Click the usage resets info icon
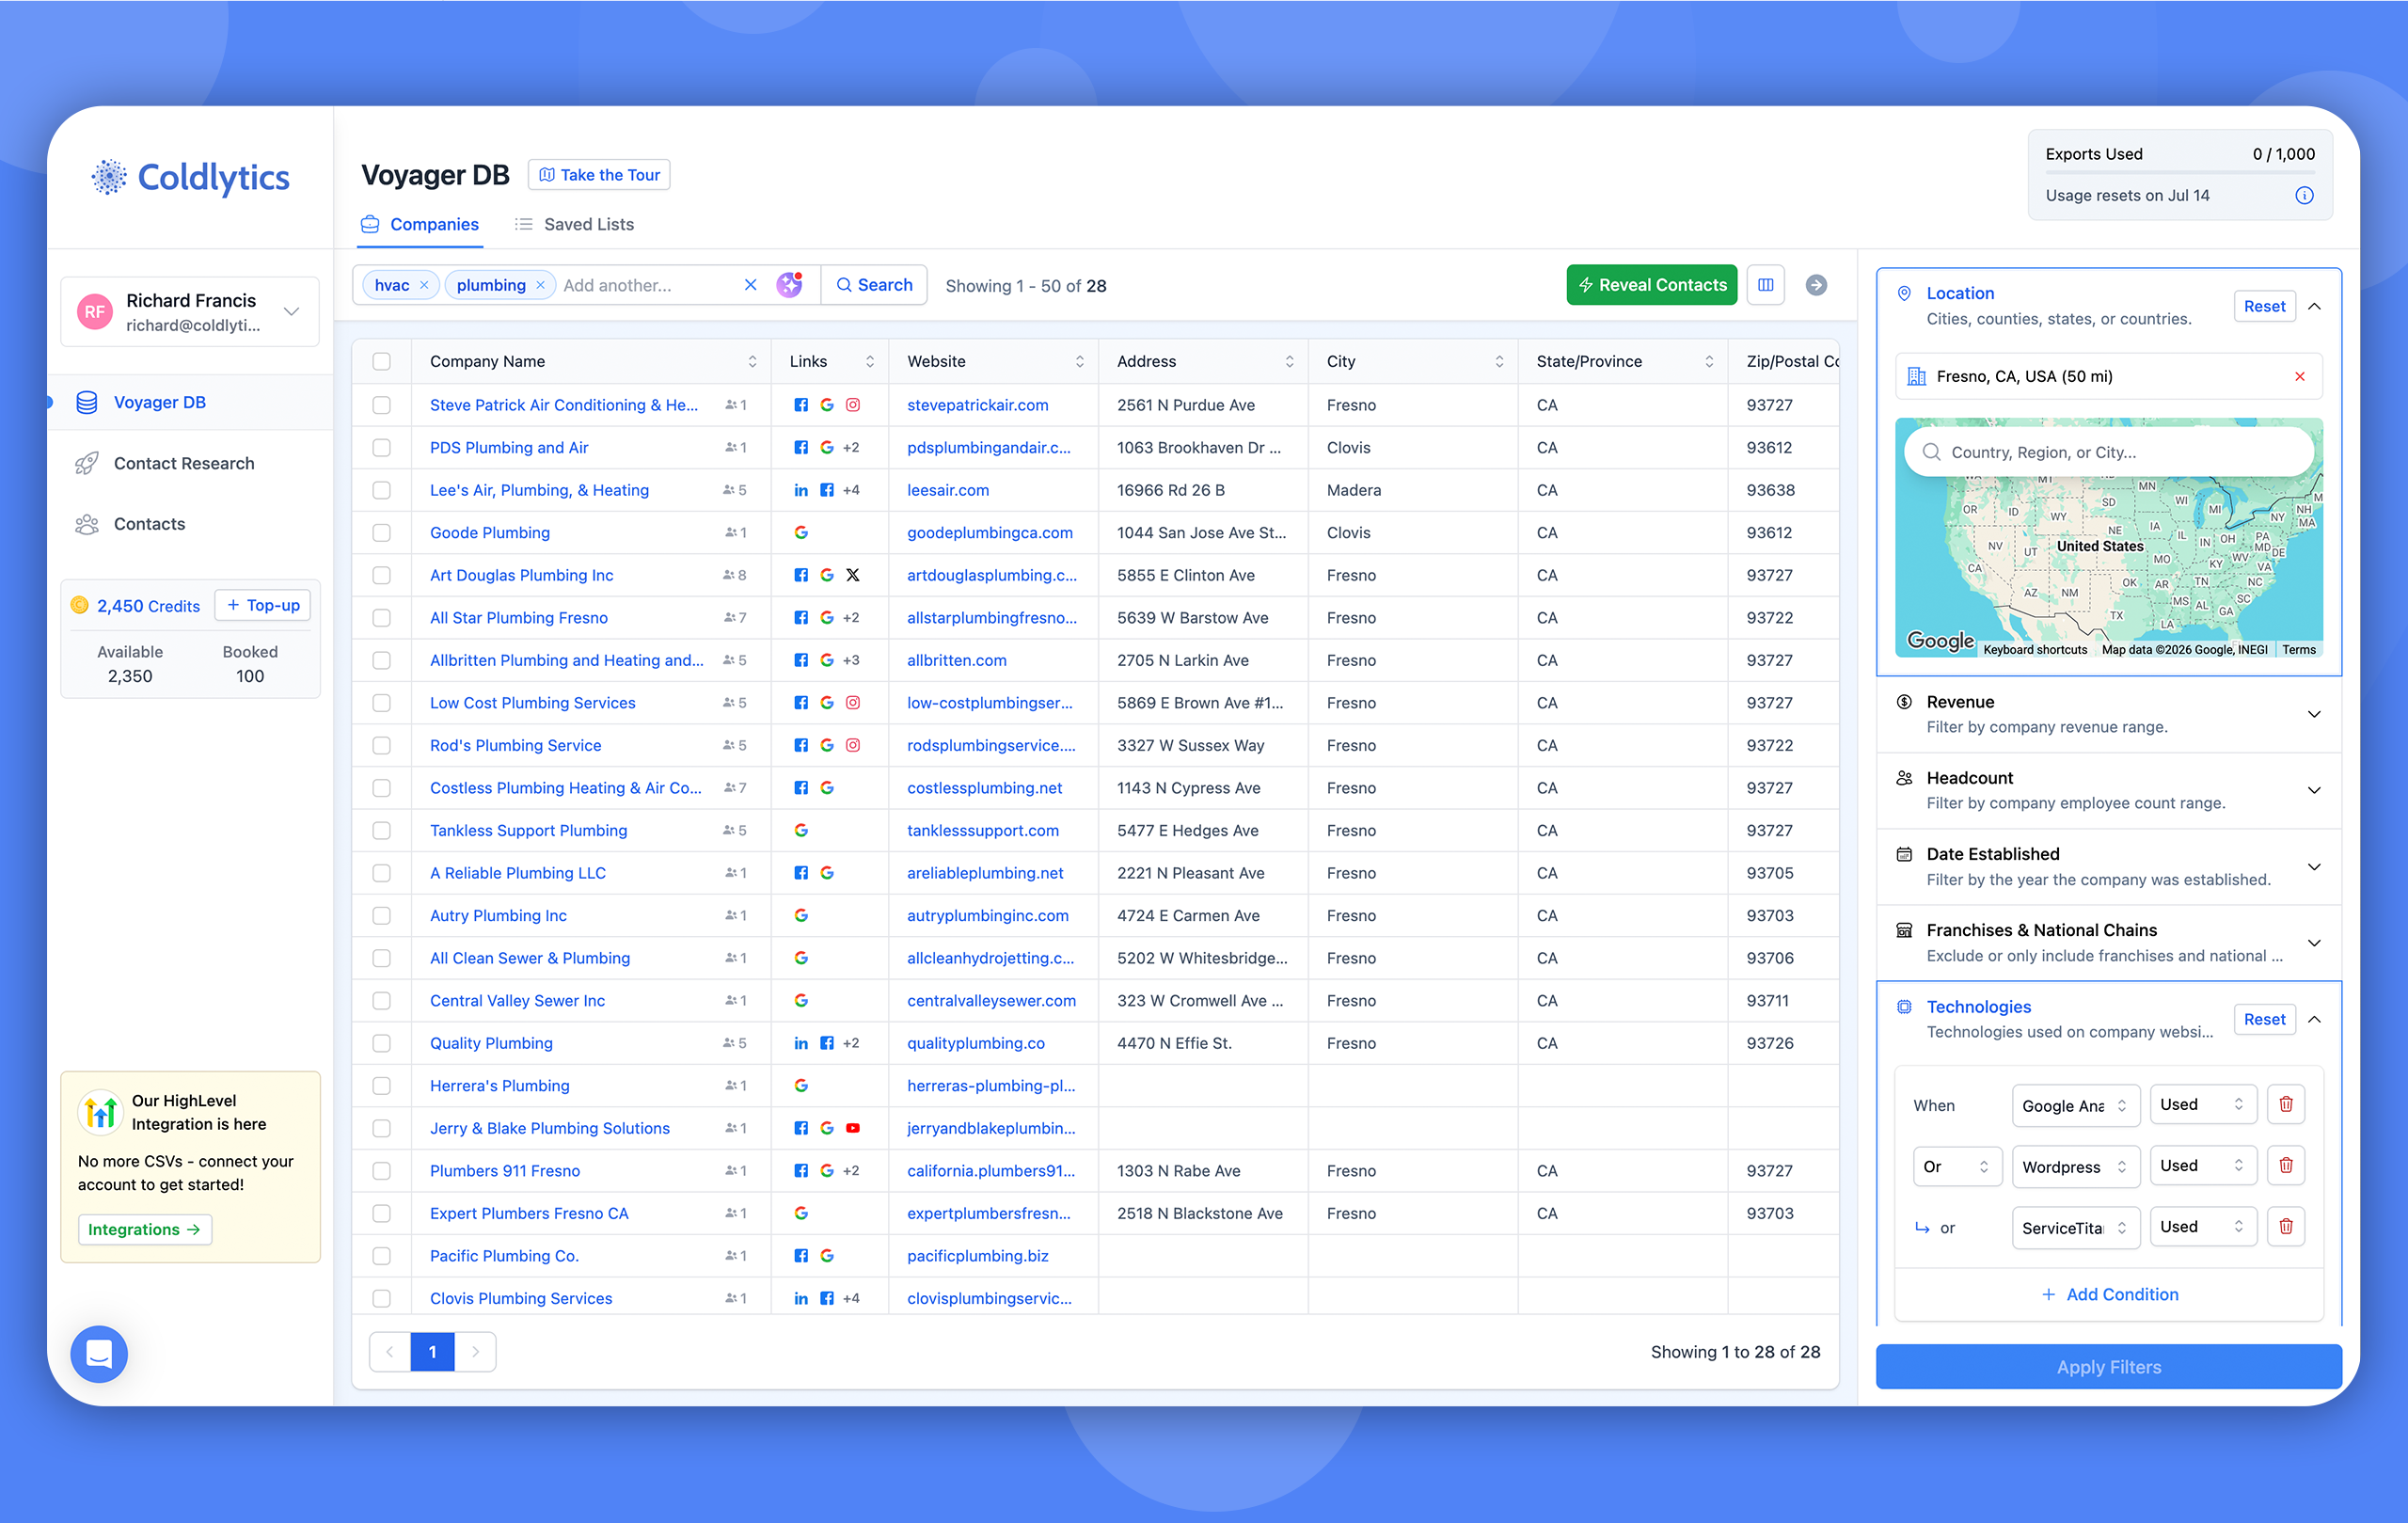Viewport: 2408px width, 1523px height. click(2304, 195)
